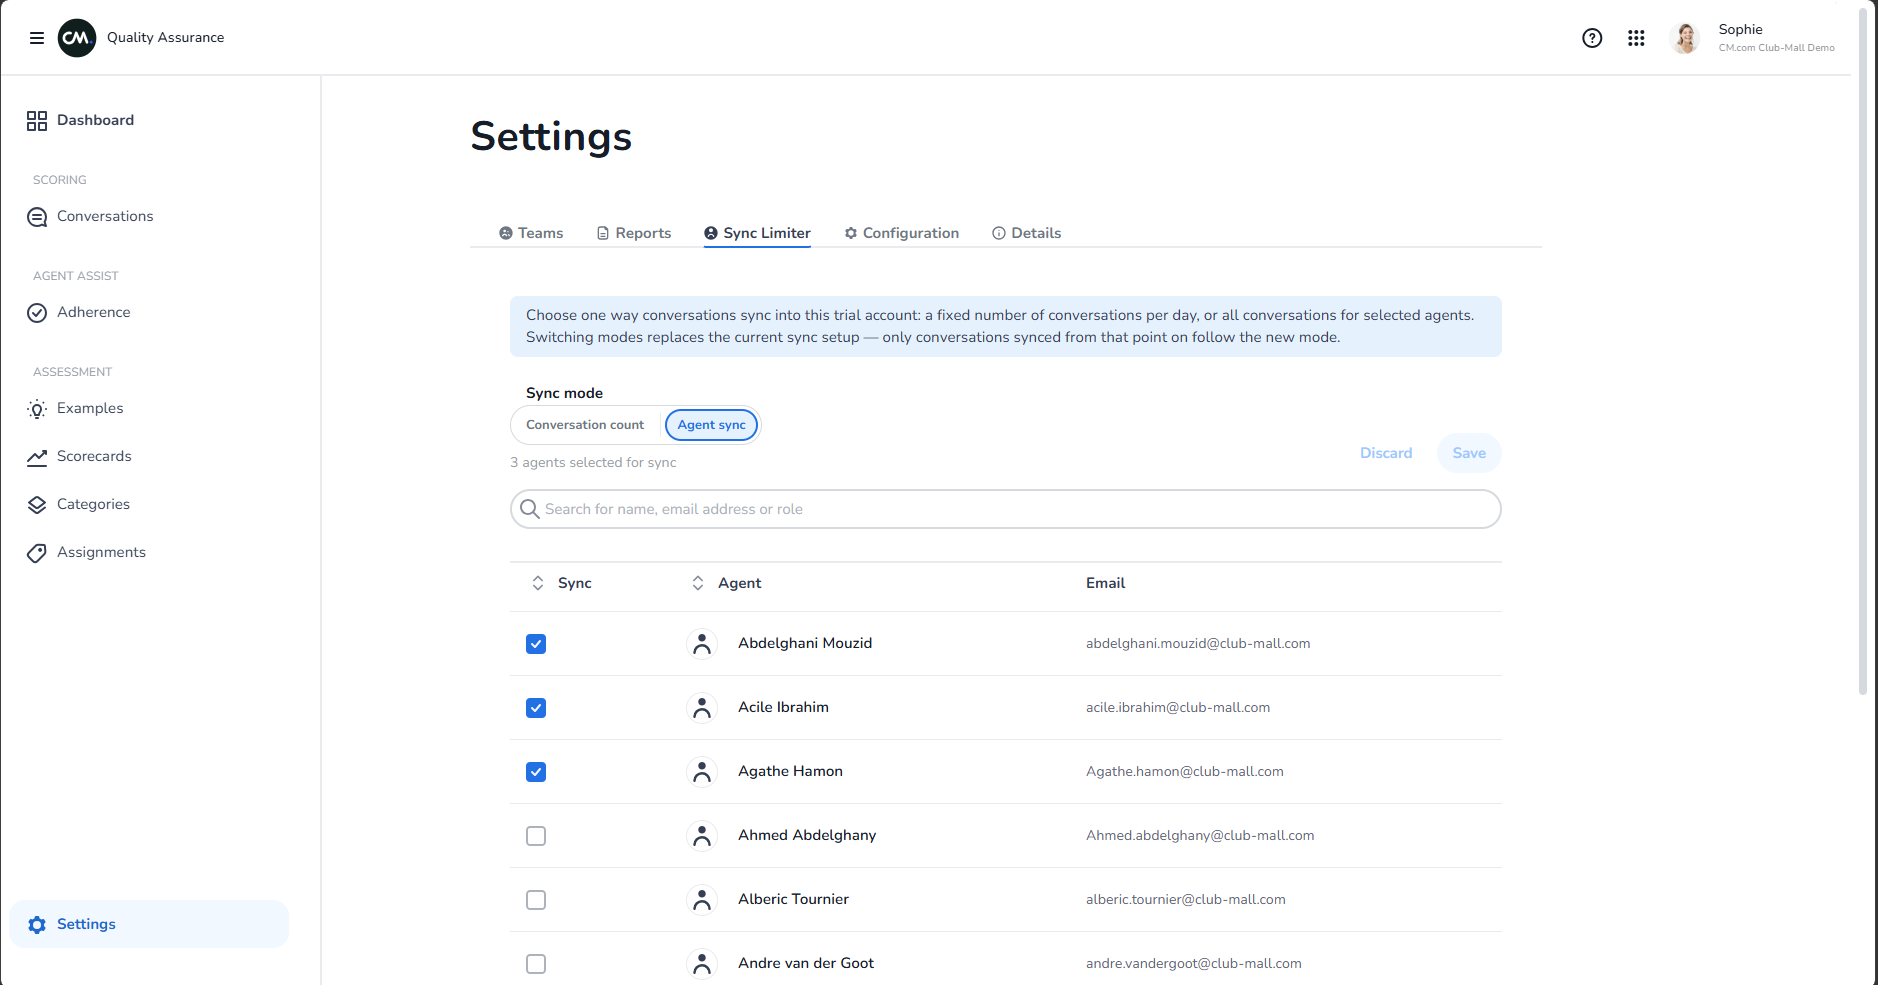This screenshot has width=1878, height=985.
Task: Open the apps grid launcher
Action: tap(1636, 38)
